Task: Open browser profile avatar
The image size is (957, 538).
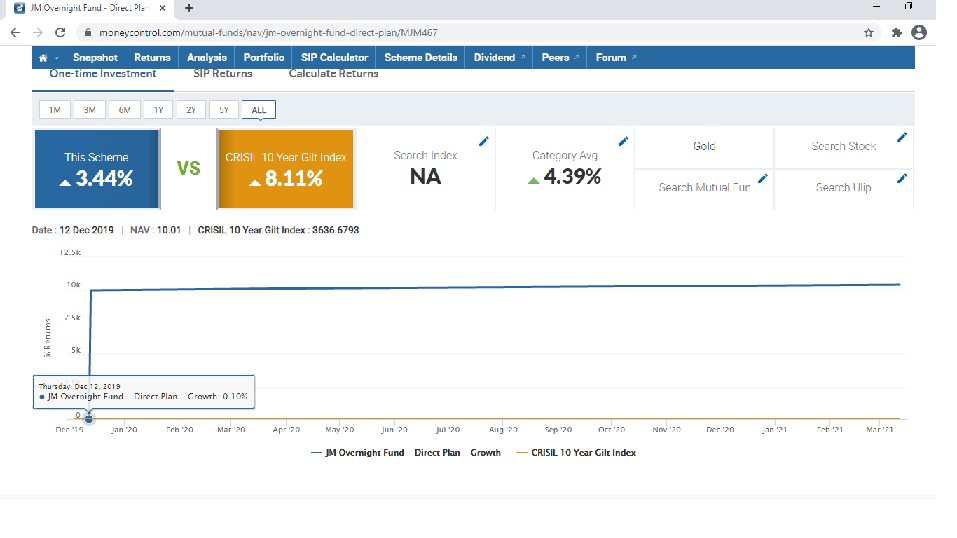Action: click(919, 32)
